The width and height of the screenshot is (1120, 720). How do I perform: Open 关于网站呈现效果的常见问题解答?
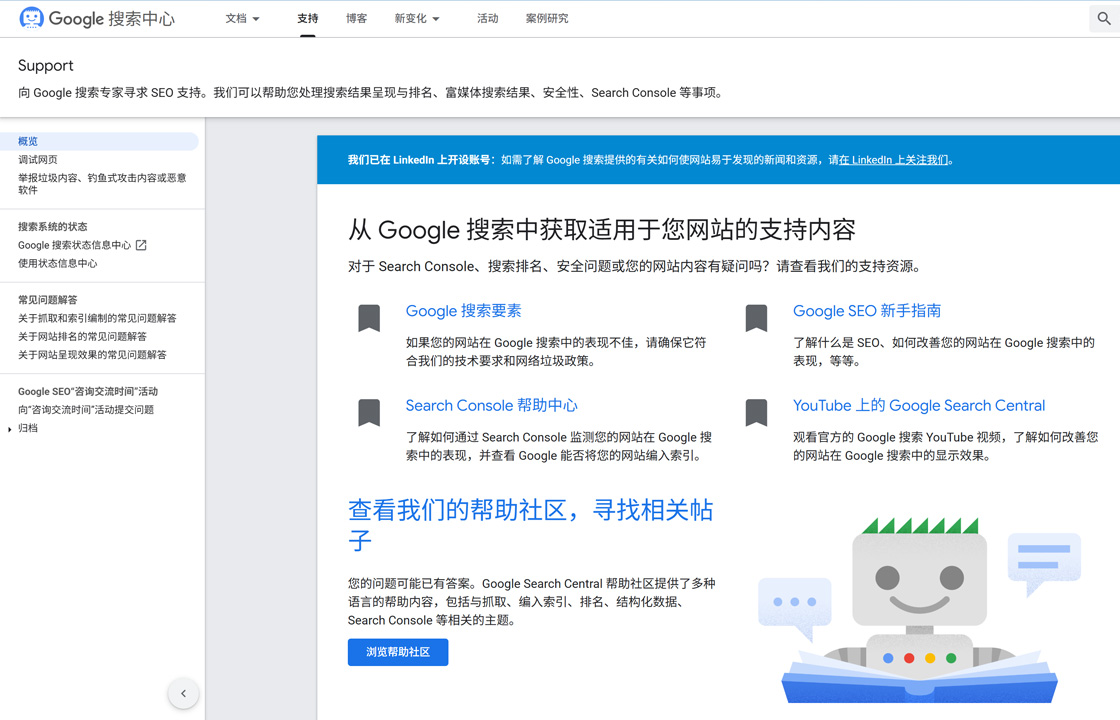pyautogui.click(x=92, y=354)
